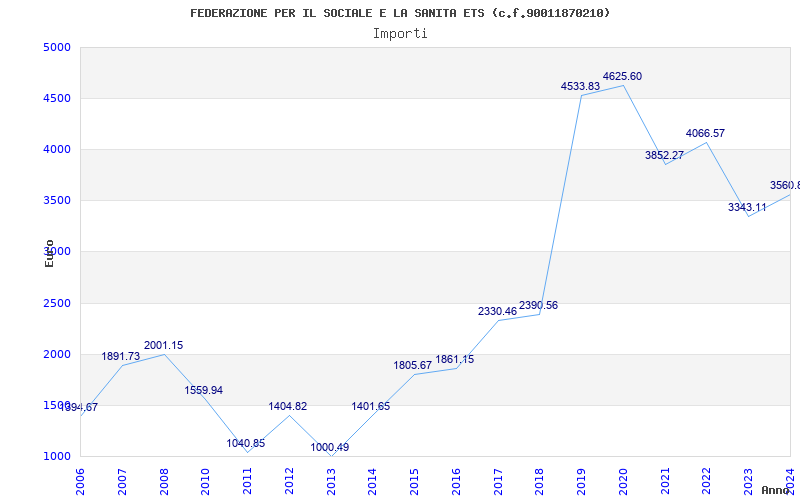The width and height of the screenshot is (800, 500).
Task: Click the peak value label 4625.60
Action: click(x=622, y=77)
